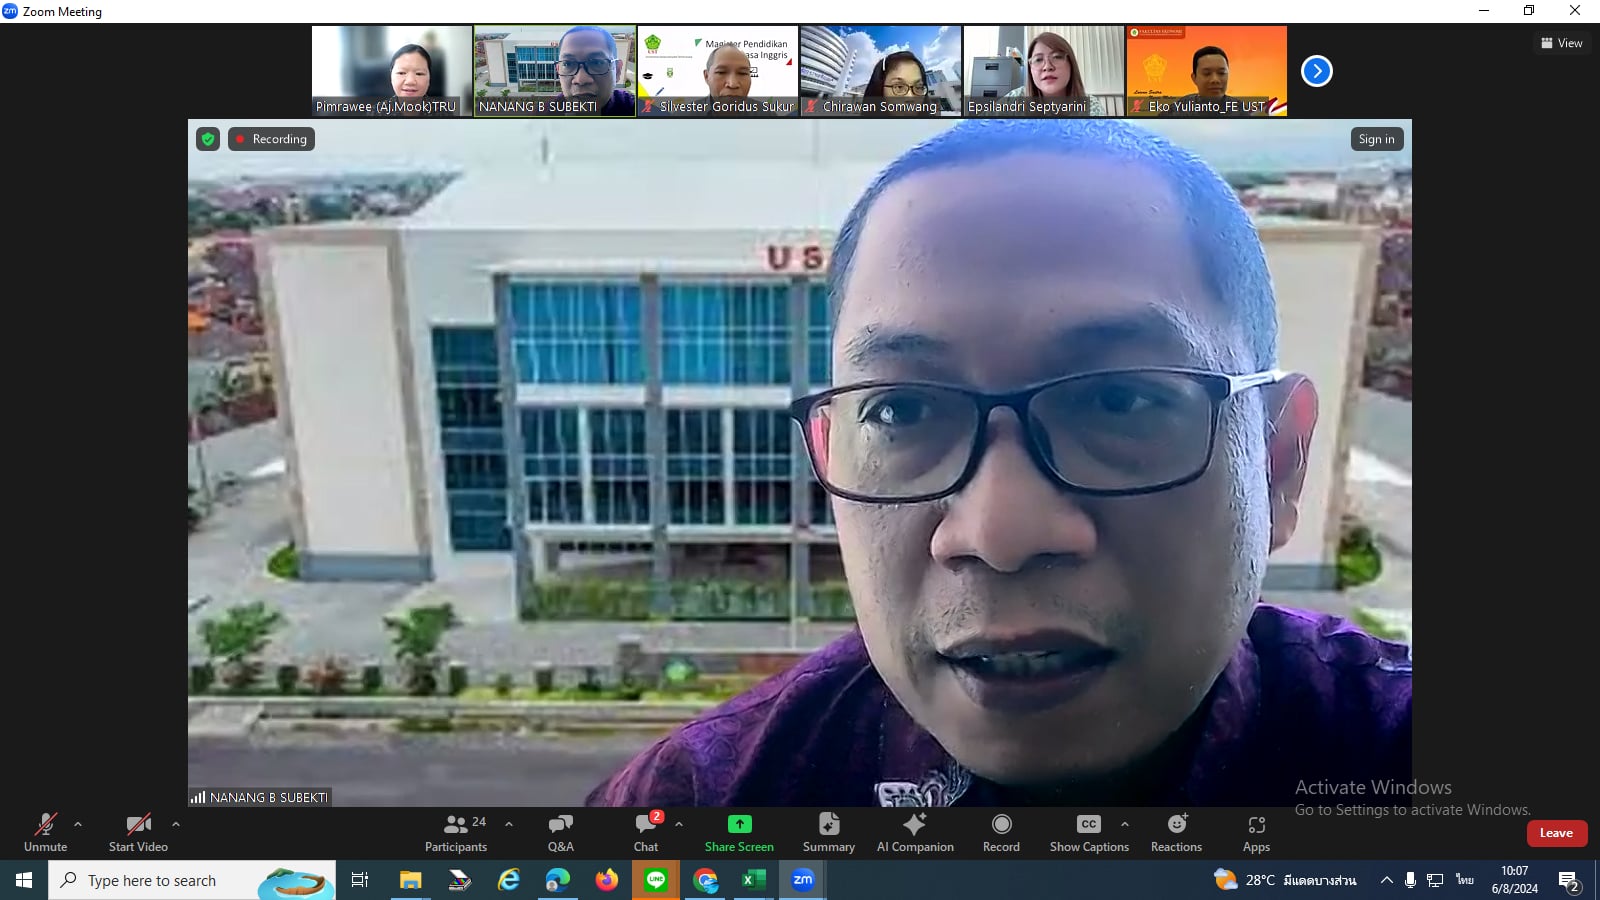Toggle the Record button

(1001, 832)
